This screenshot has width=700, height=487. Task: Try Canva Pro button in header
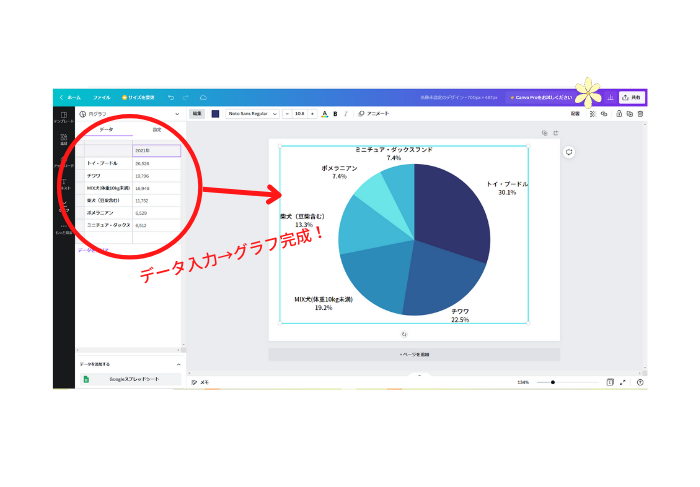pyautogui.click(x=541, y=97)
